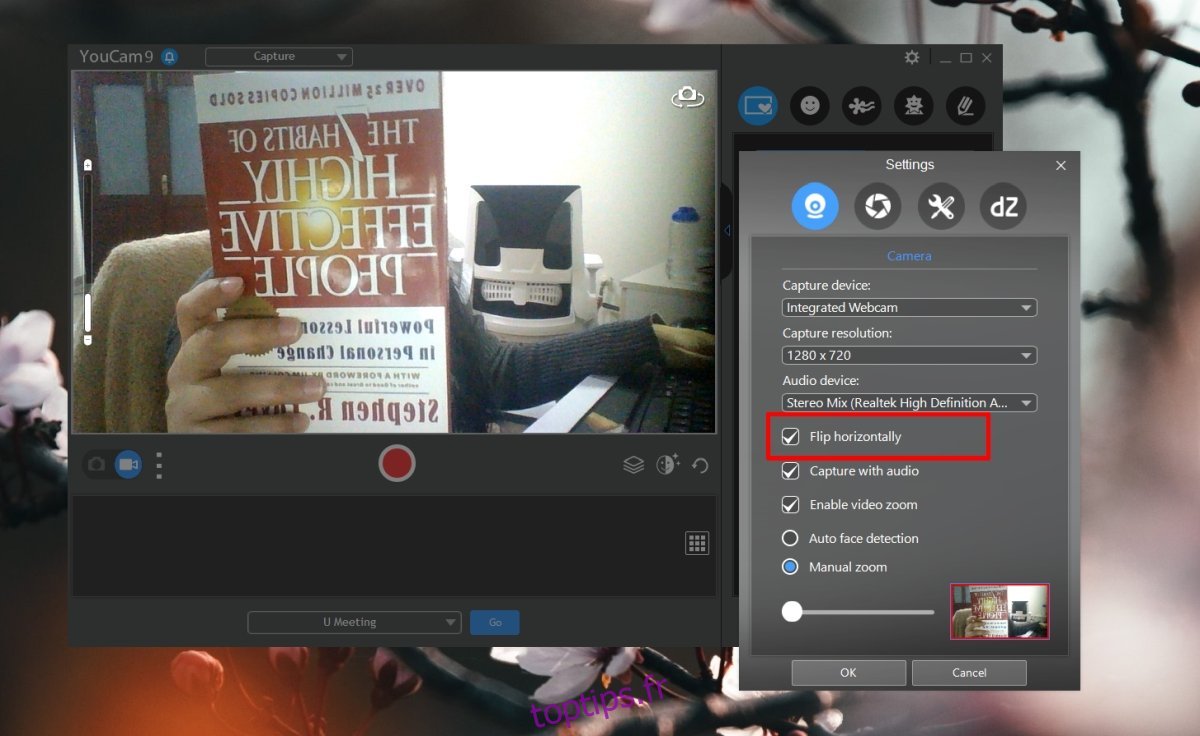Disable the Capture with audio checkbox
Viewport: 1200px width, 736px height.
click(791, 471)
